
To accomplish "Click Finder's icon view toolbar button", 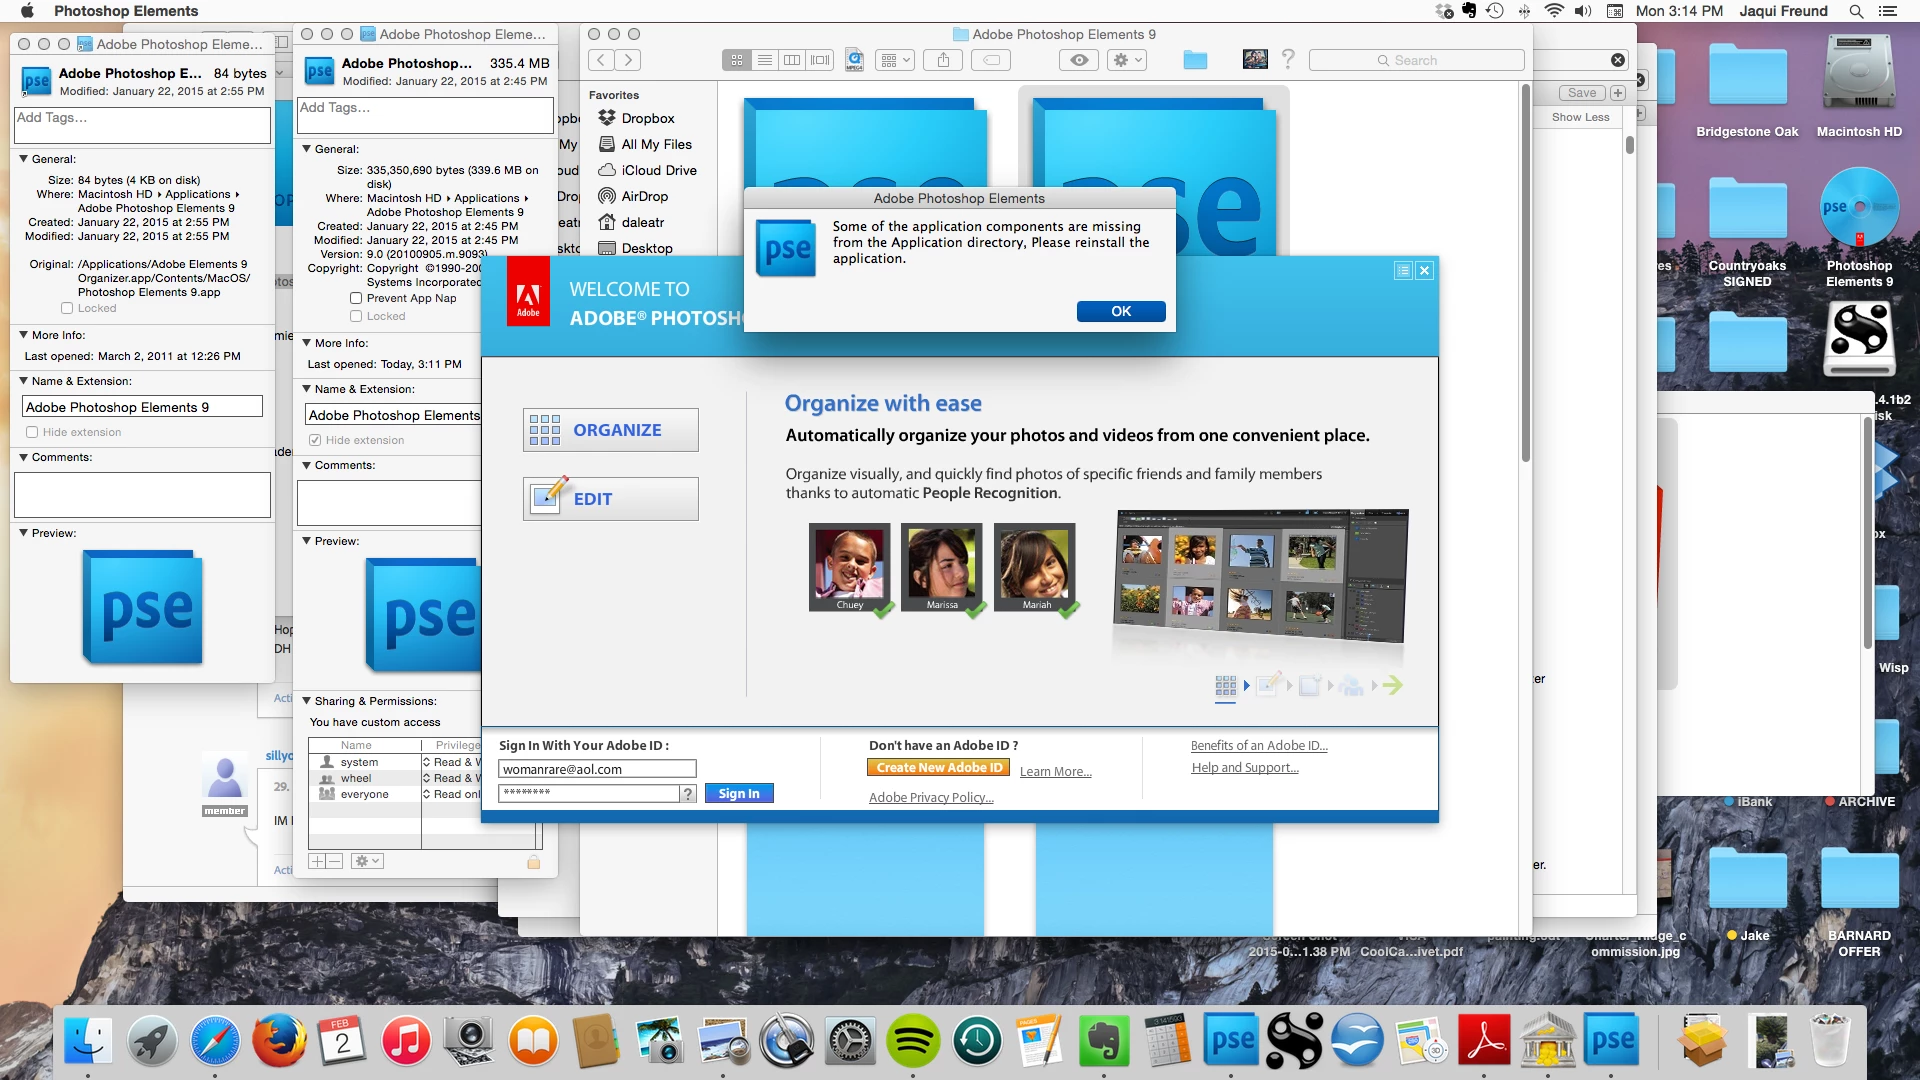I will (x=737, y=60).
